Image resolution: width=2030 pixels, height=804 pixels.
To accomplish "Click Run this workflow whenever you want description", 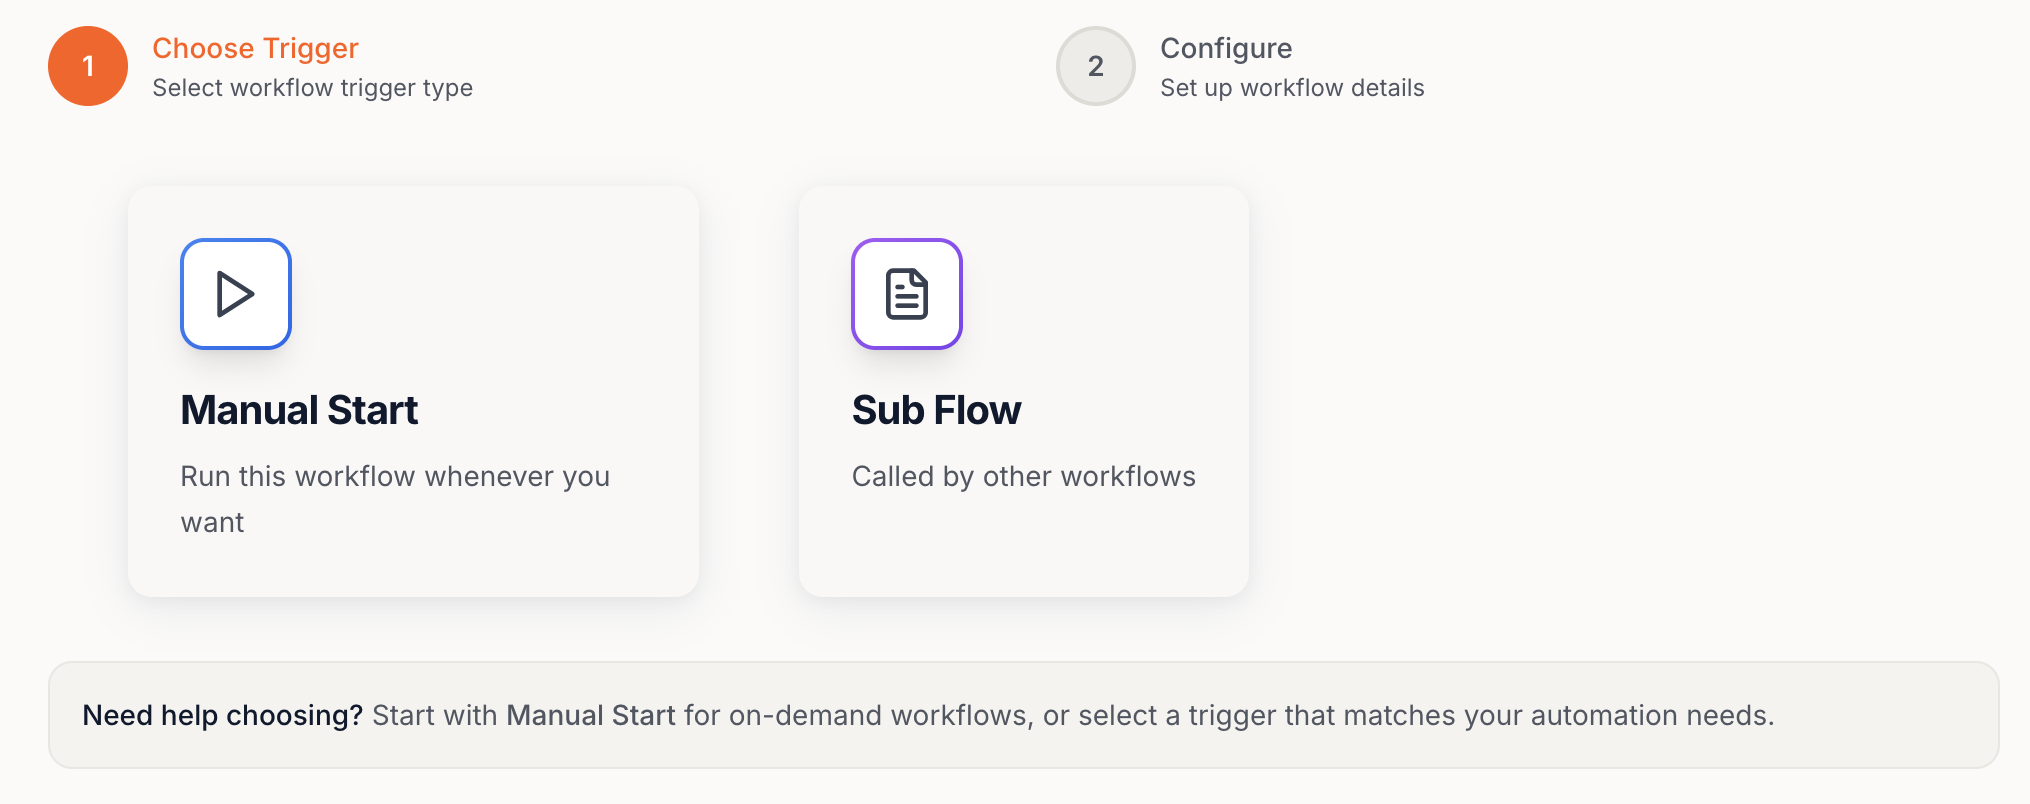I will coord(395,498).
